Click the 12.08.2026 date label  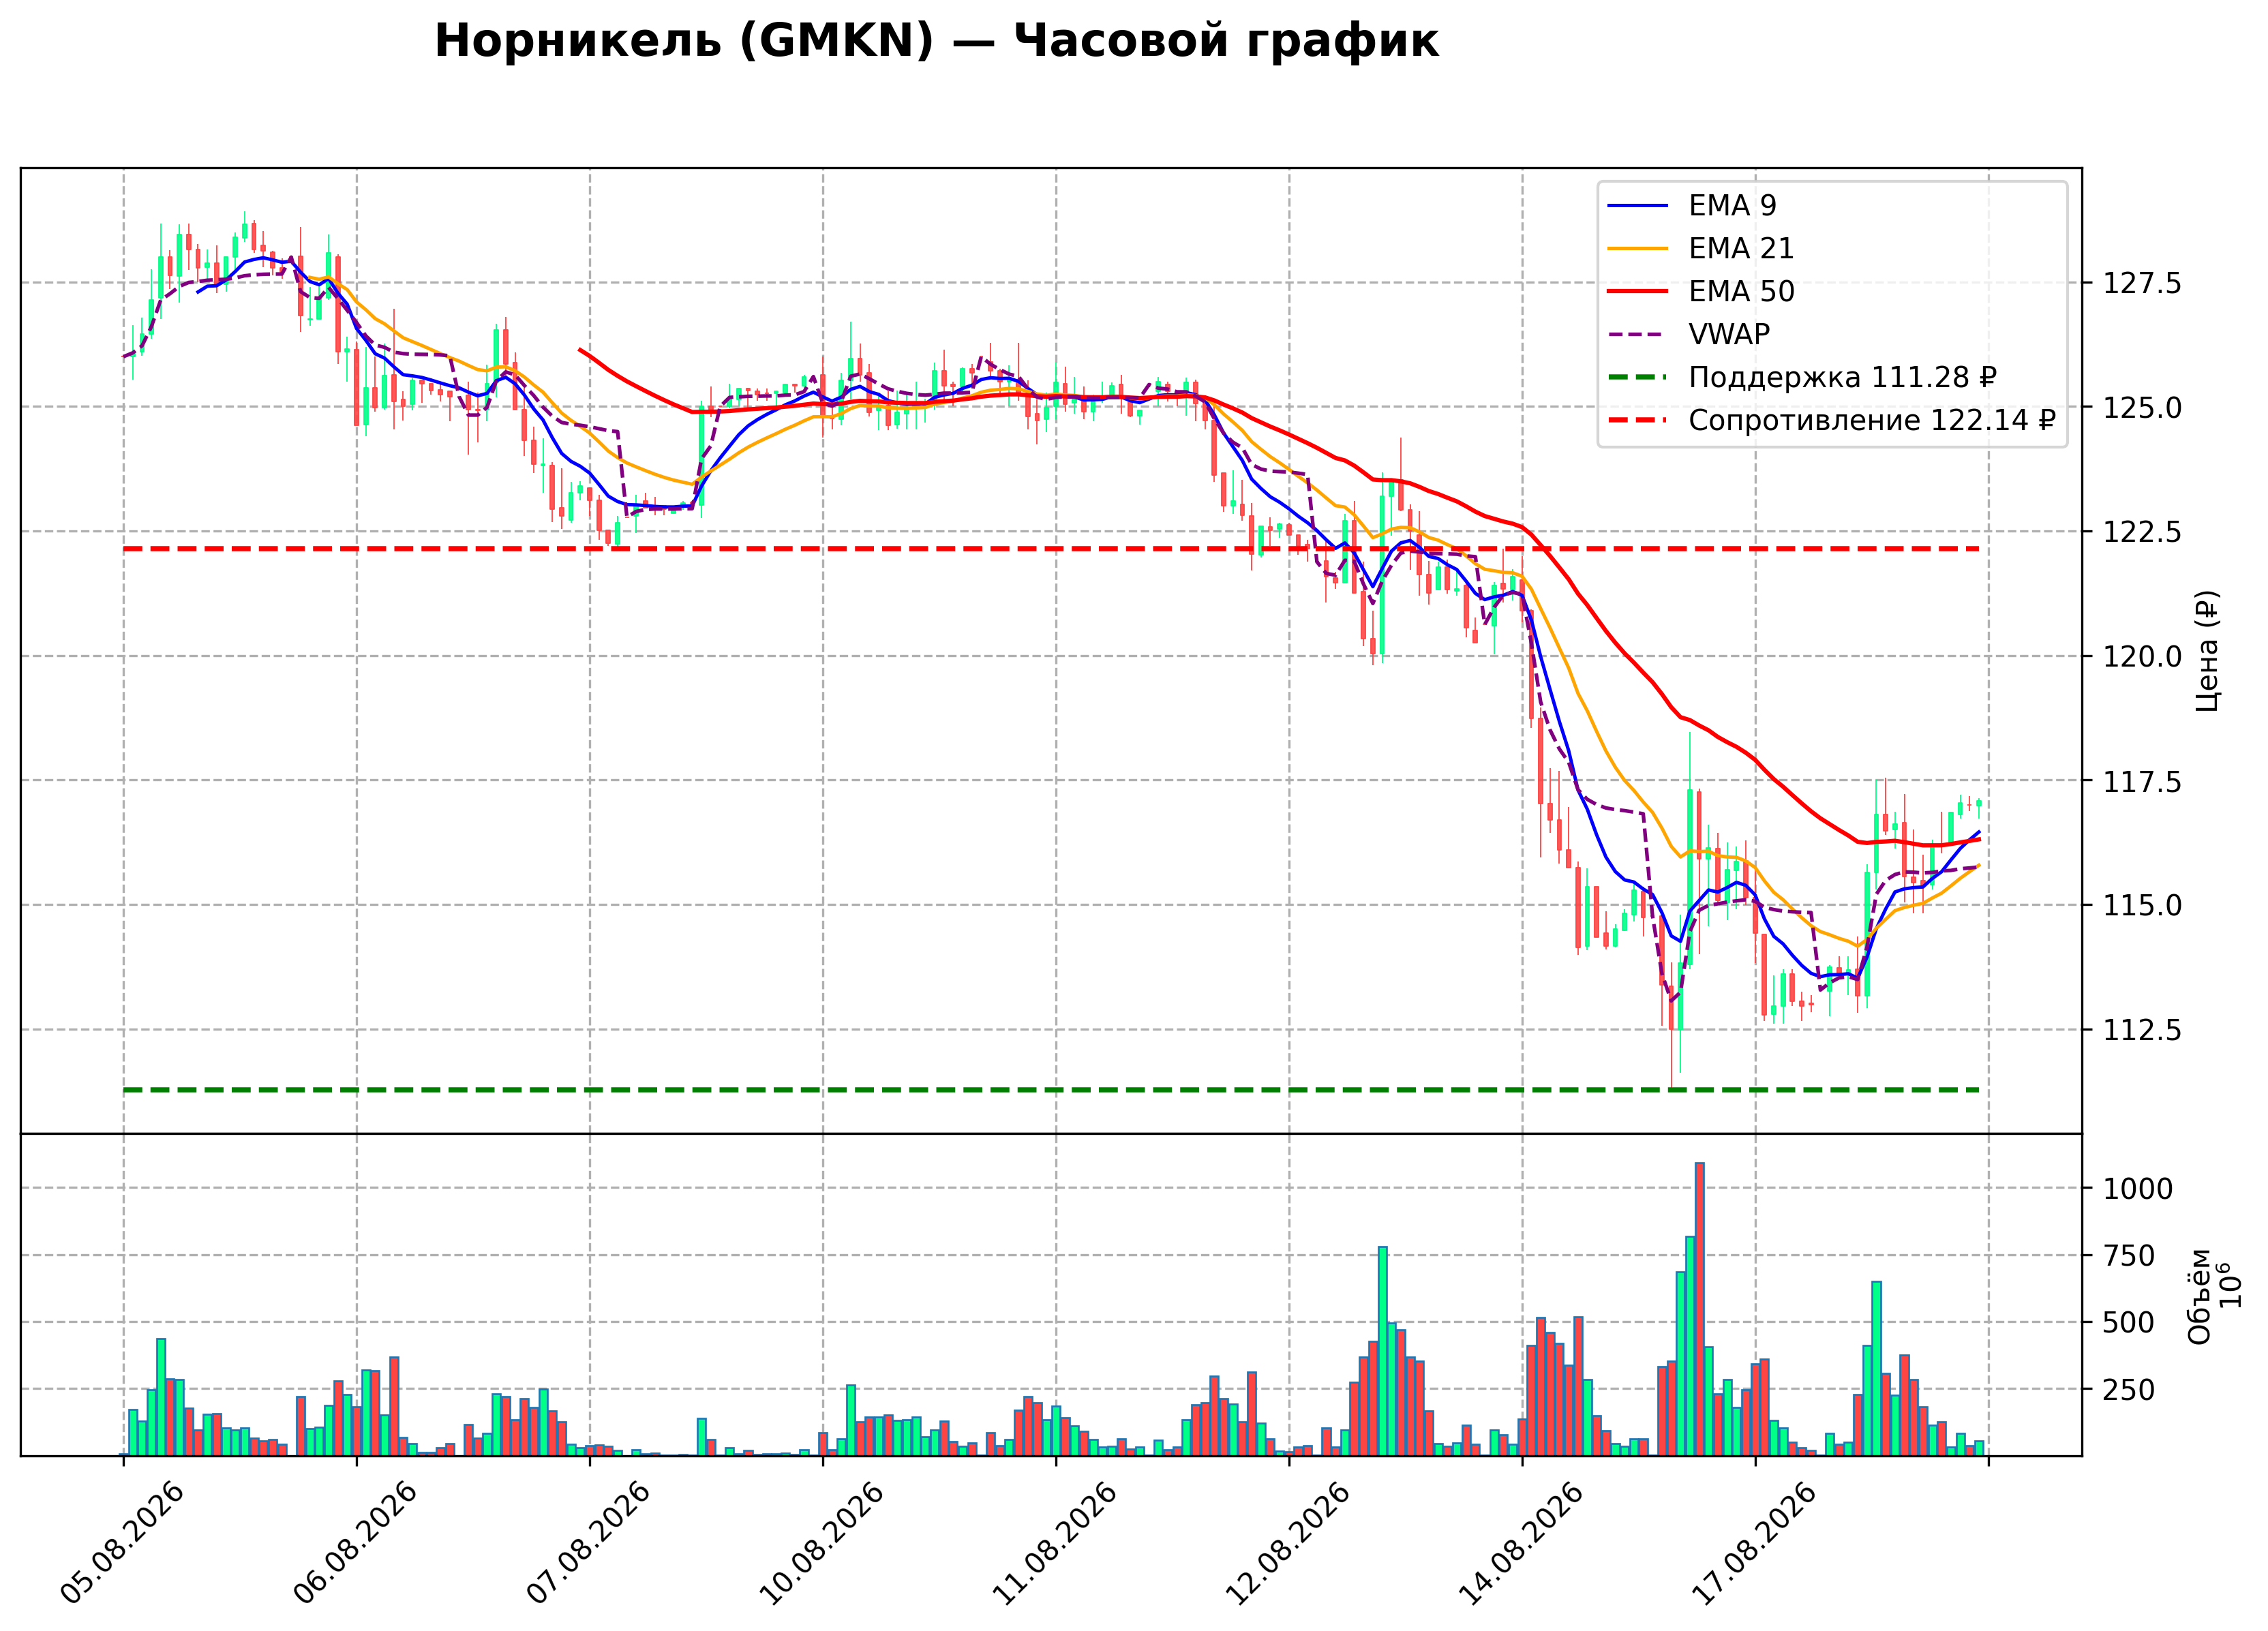[1287, 1543]
